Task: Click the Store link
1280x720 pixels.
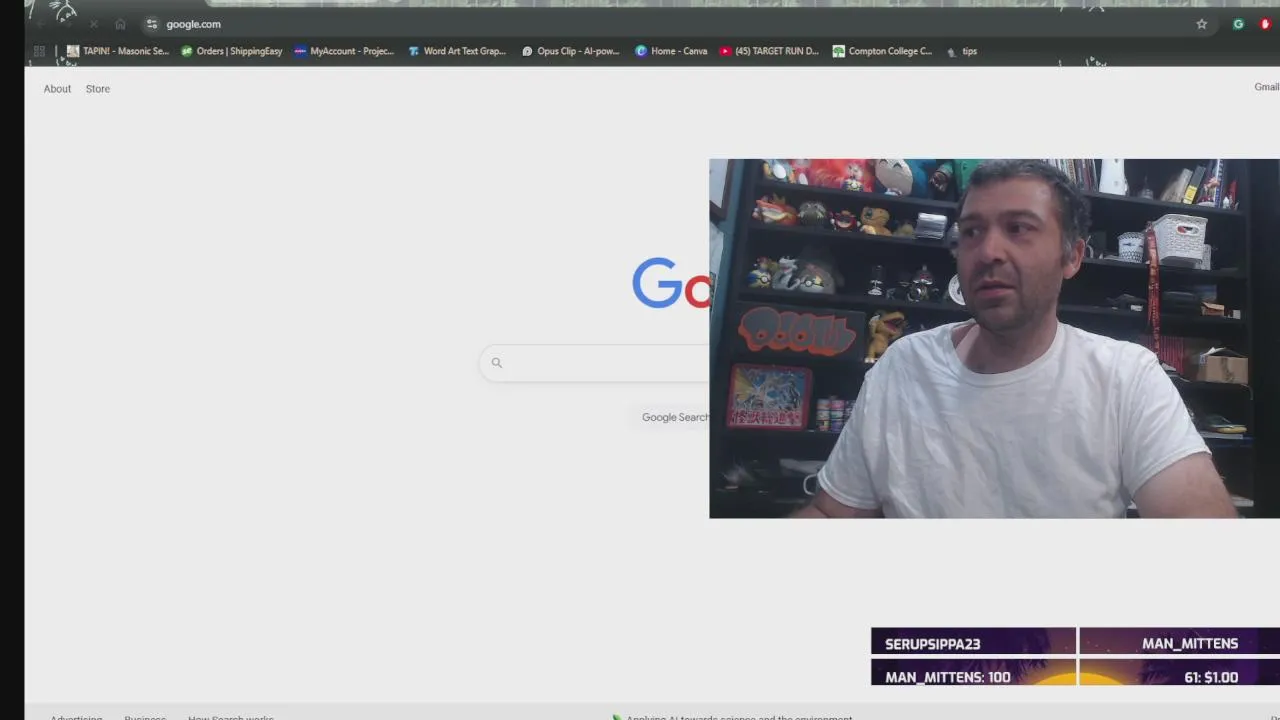Action: (98, 89)
